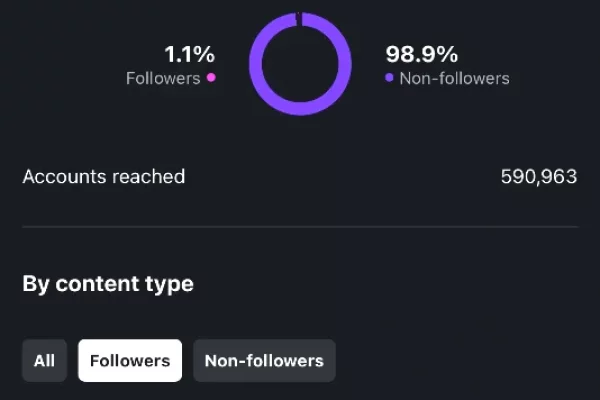
Task: Click the purple Non-followers legend dot
Action: (389, 78)
